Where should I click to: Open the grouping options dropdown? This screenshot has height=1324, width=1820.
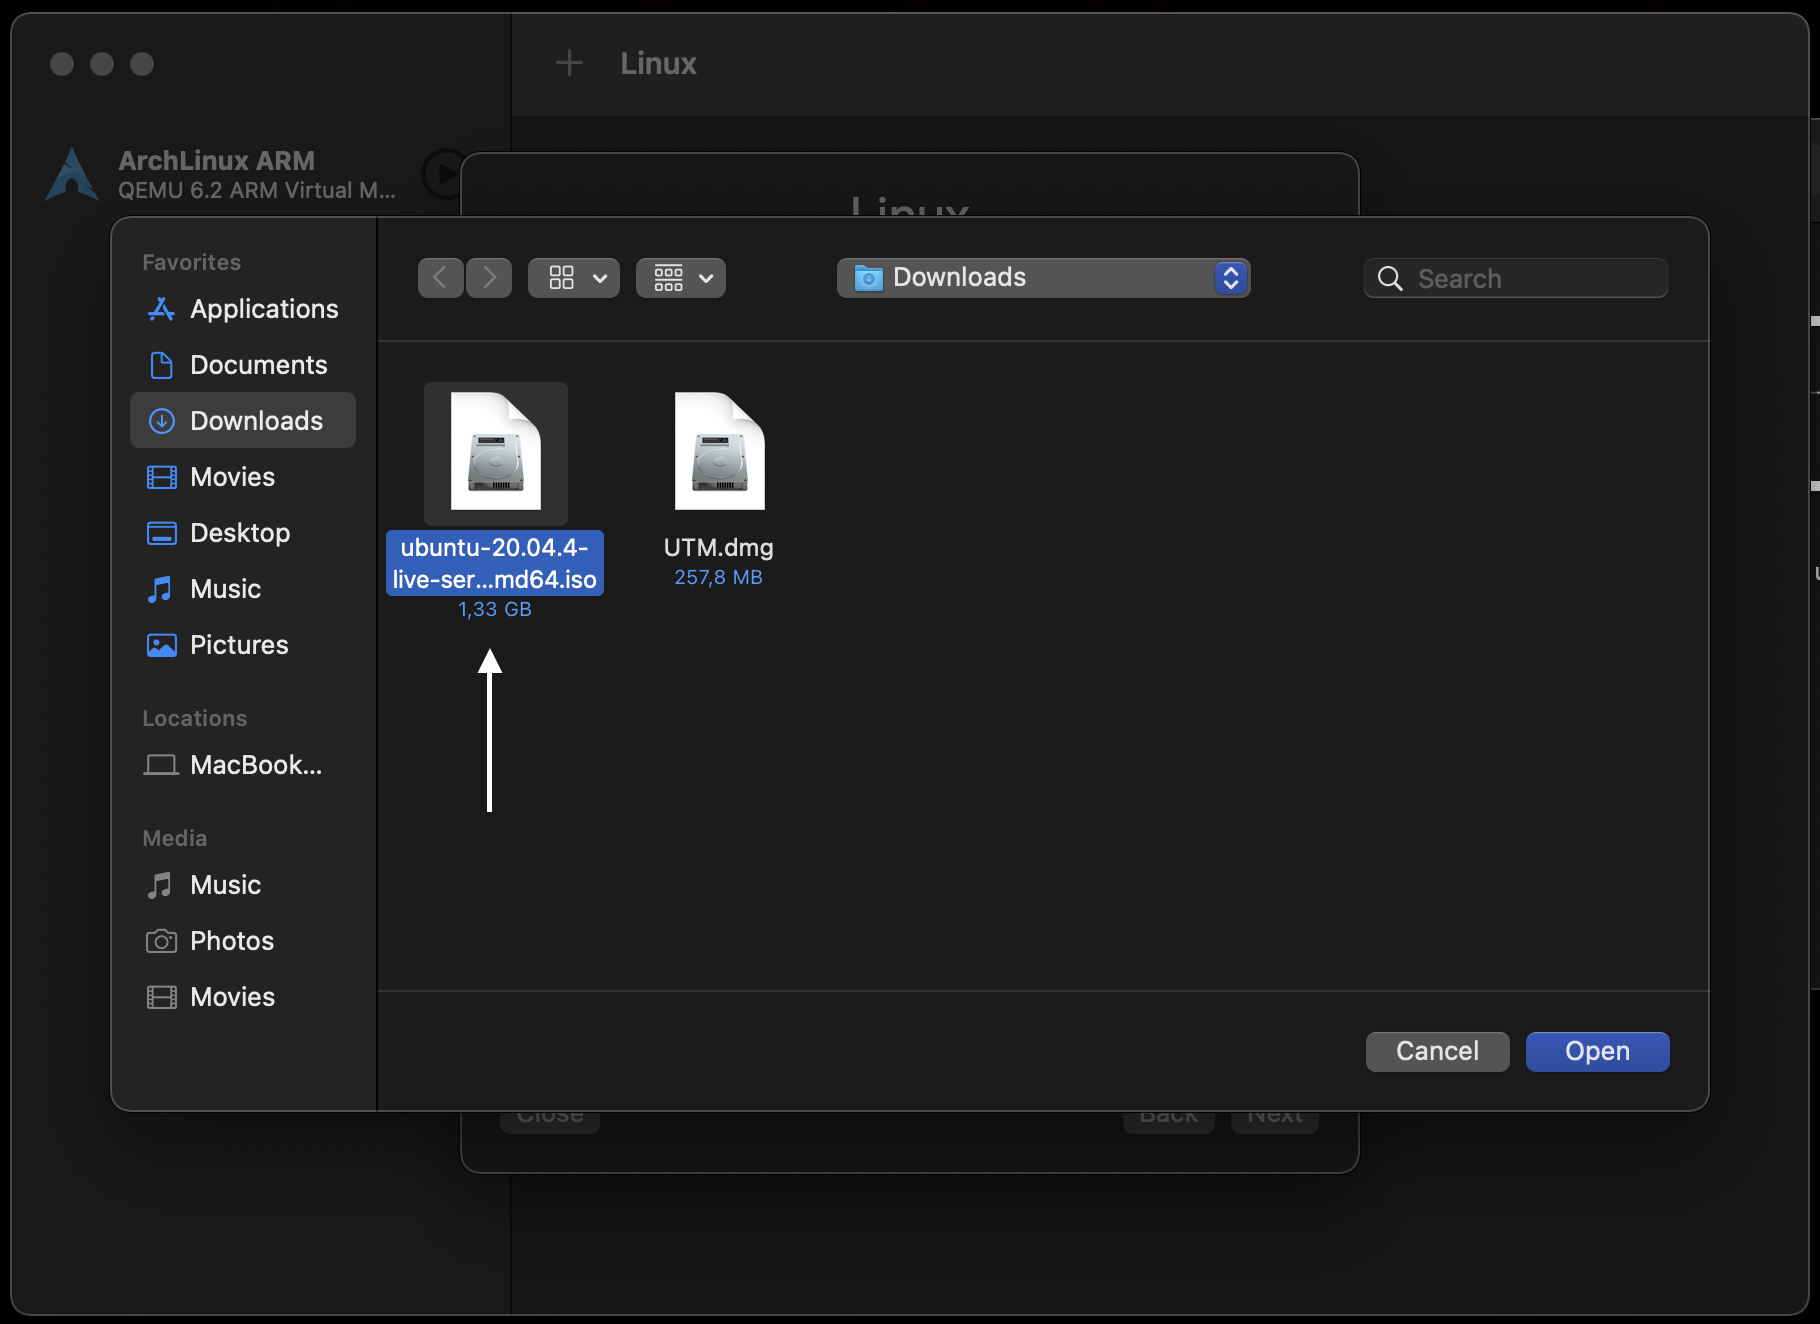pos(681,278)
